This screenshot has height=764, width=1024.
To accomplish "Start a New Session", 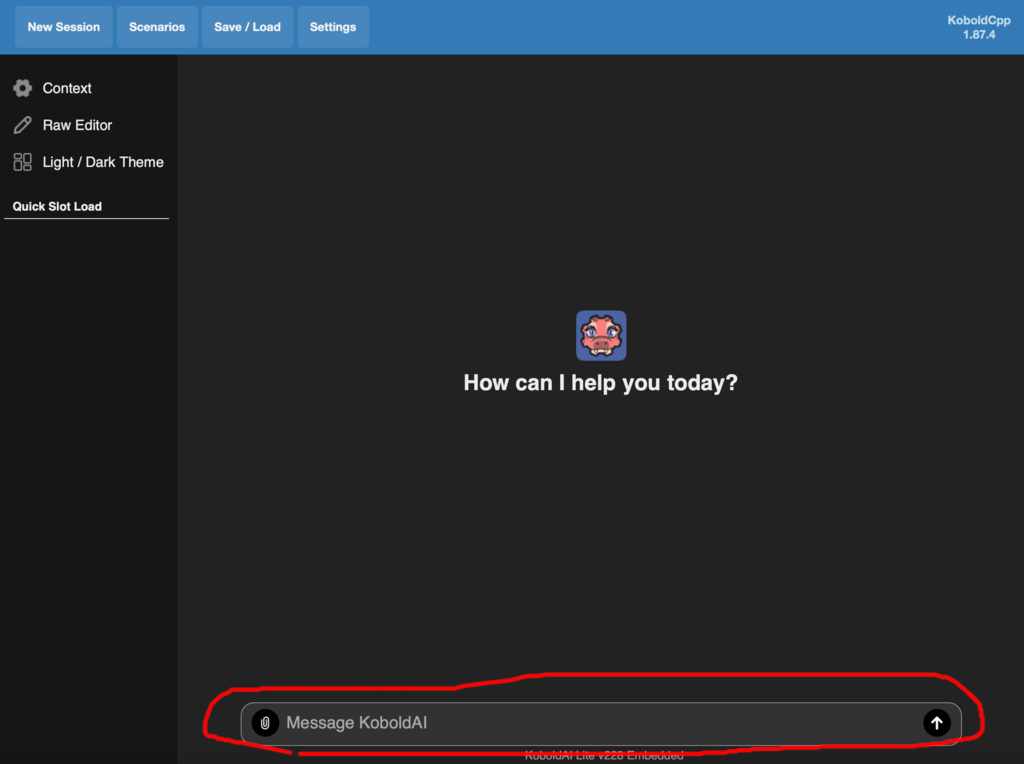I will point(63,27).
